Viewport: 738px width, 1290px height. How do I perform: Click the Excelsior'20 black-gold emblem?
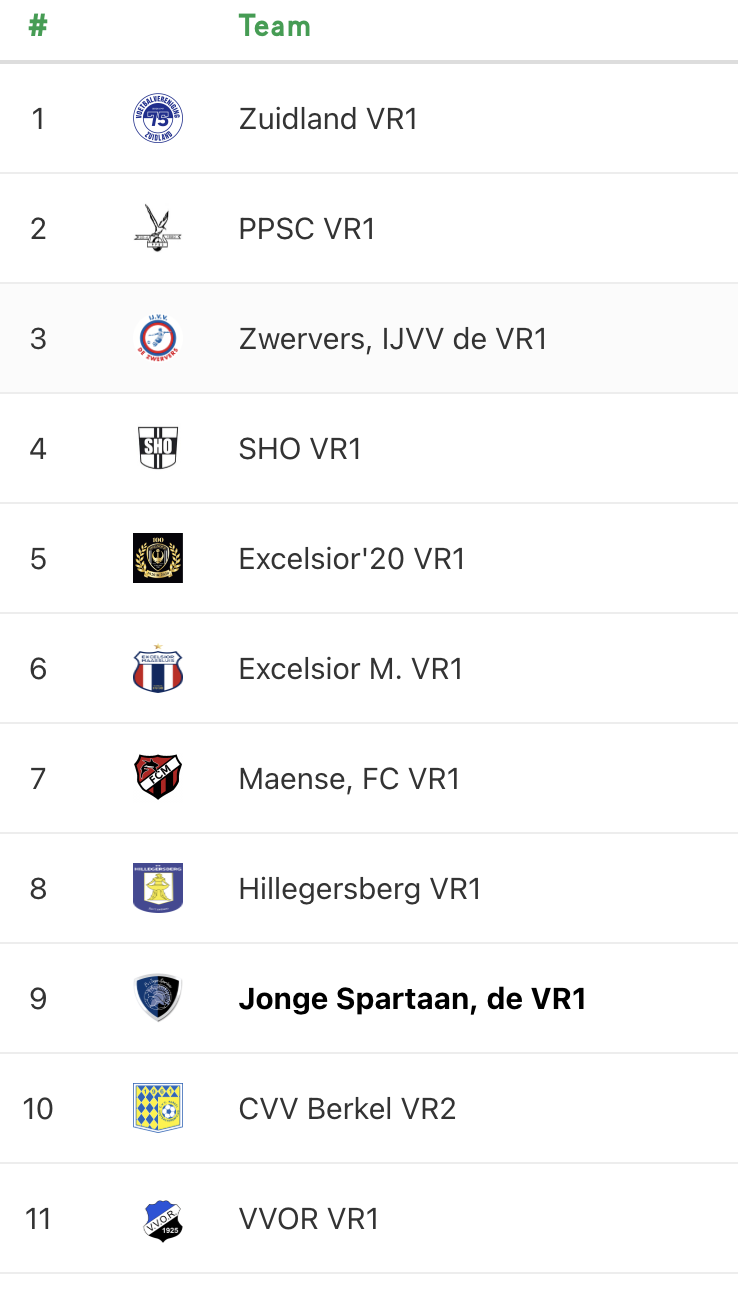(x=158, y=559)
